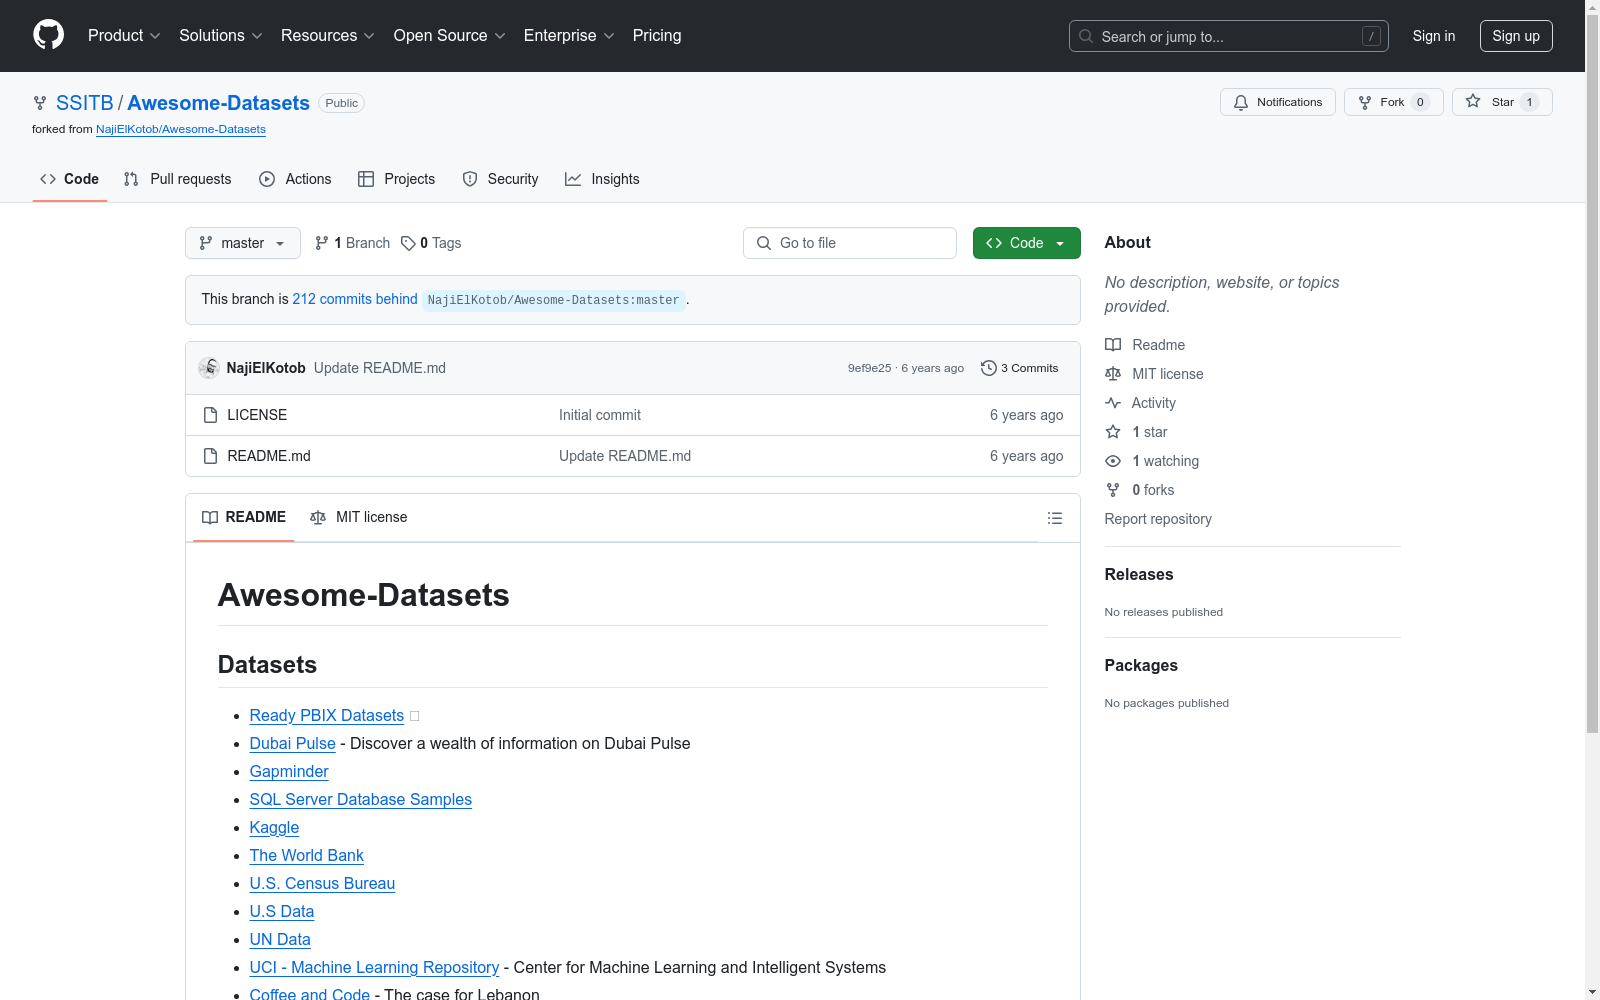Click the Sign up button
The image size is (1600, 1000).
click(x=1516, y=36)
